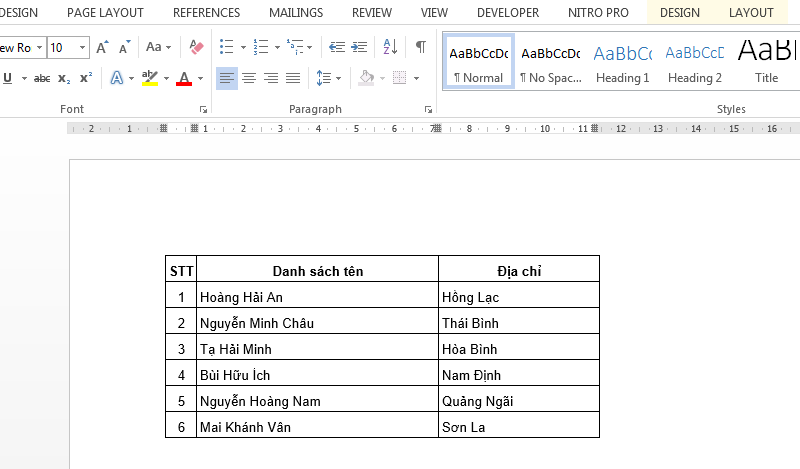Apply red font color
Image resolution: width=800 pixels, height=469 pixels.
tap(184, 78)
